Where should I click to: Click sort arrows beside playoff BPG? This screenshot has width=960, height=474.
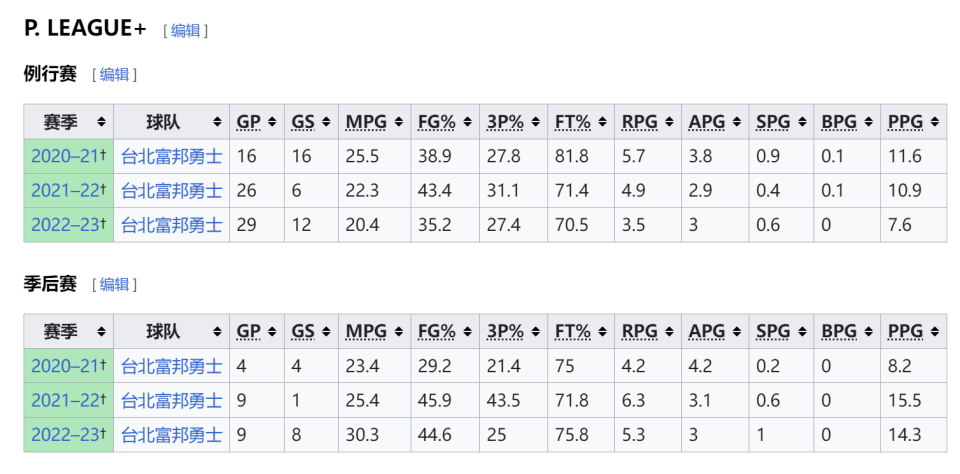coord(867,332)
